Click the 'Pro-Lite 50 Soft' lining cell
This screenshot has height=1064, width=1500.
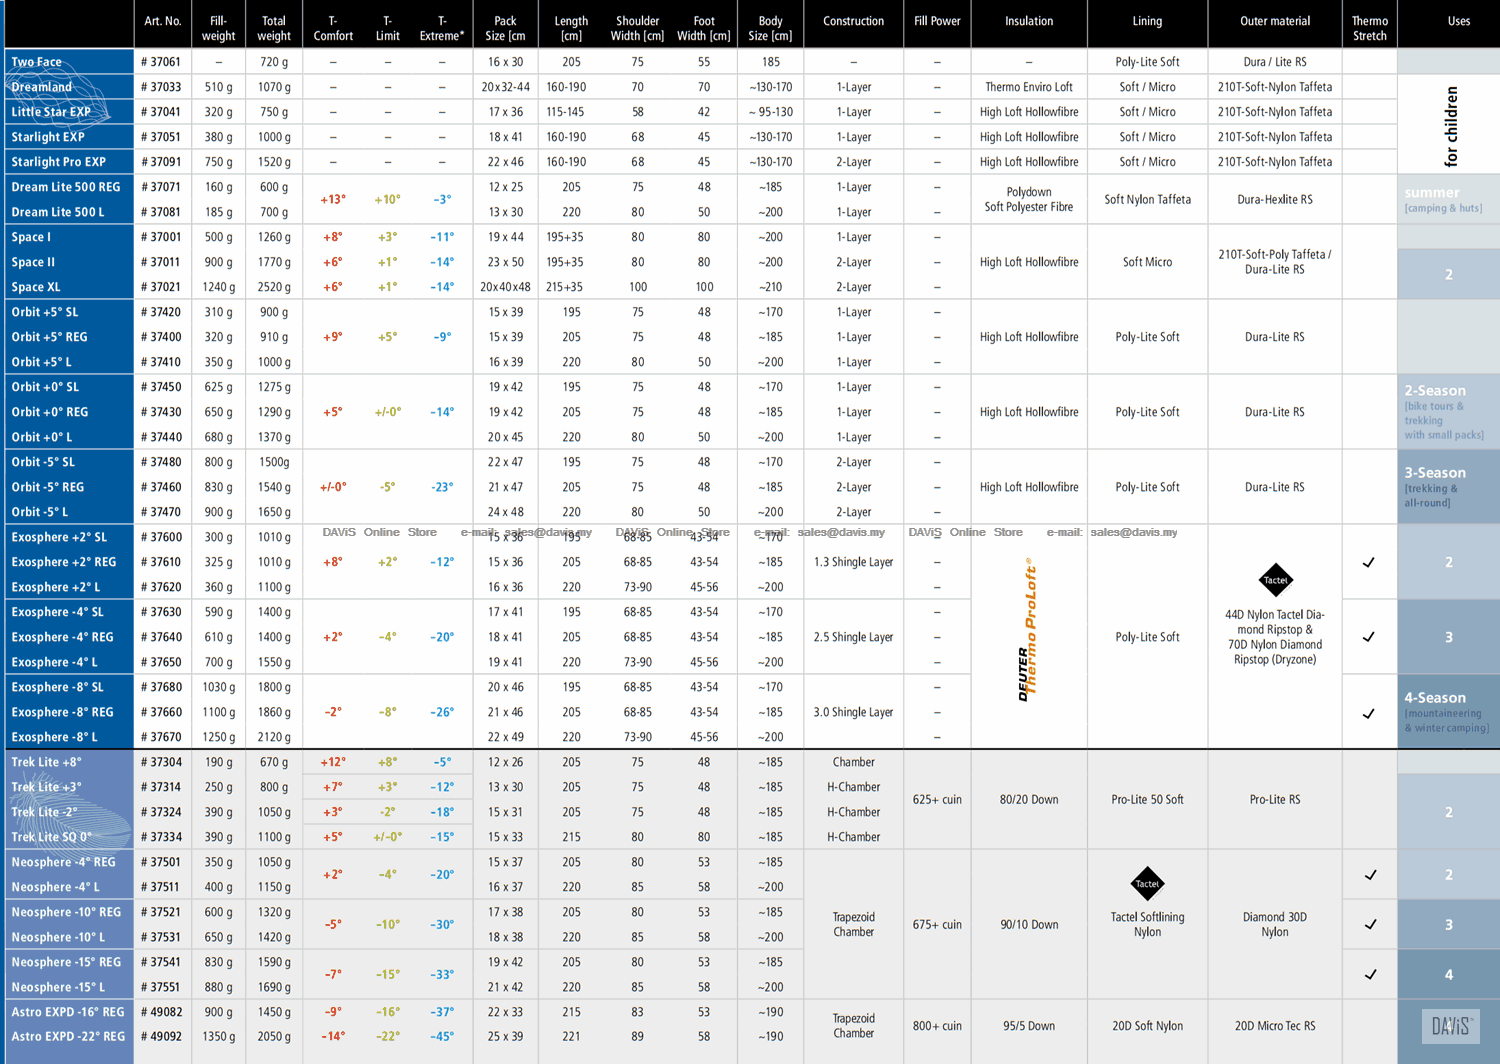(1147, 799)
